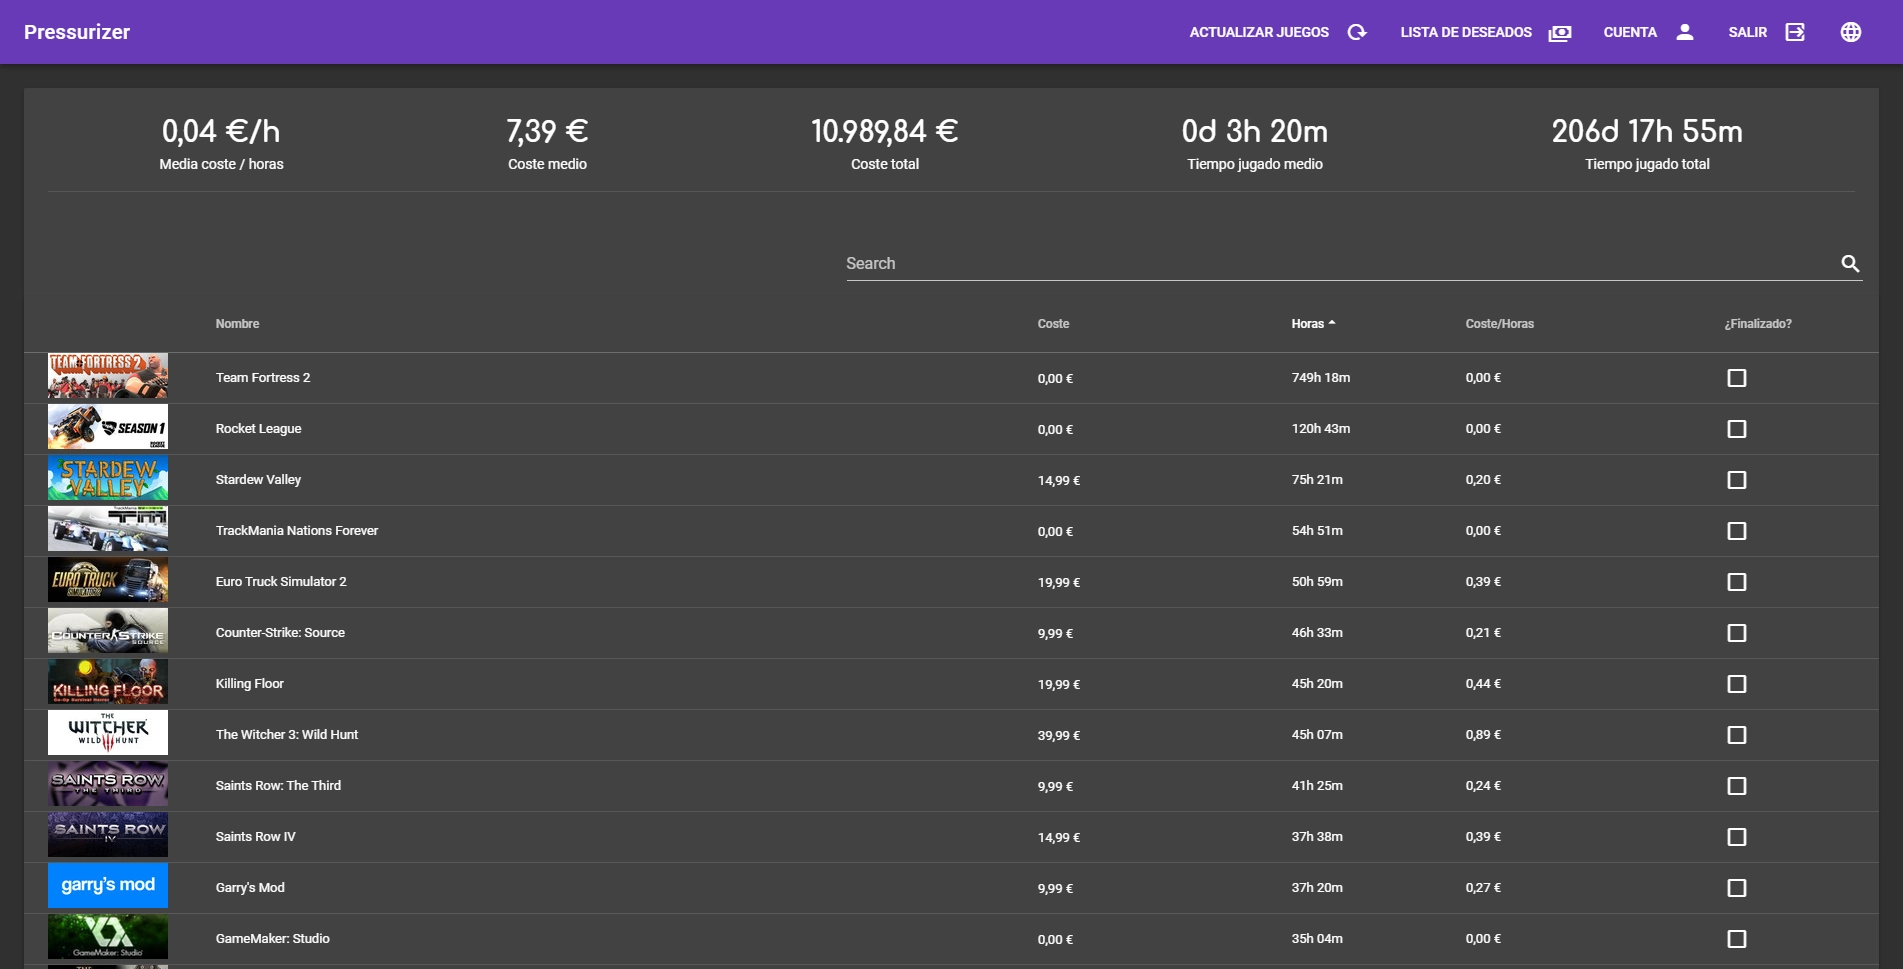Click the Coste total value 10.989,84 €
The image size is (1903, 969).
(x=885, y=131)
